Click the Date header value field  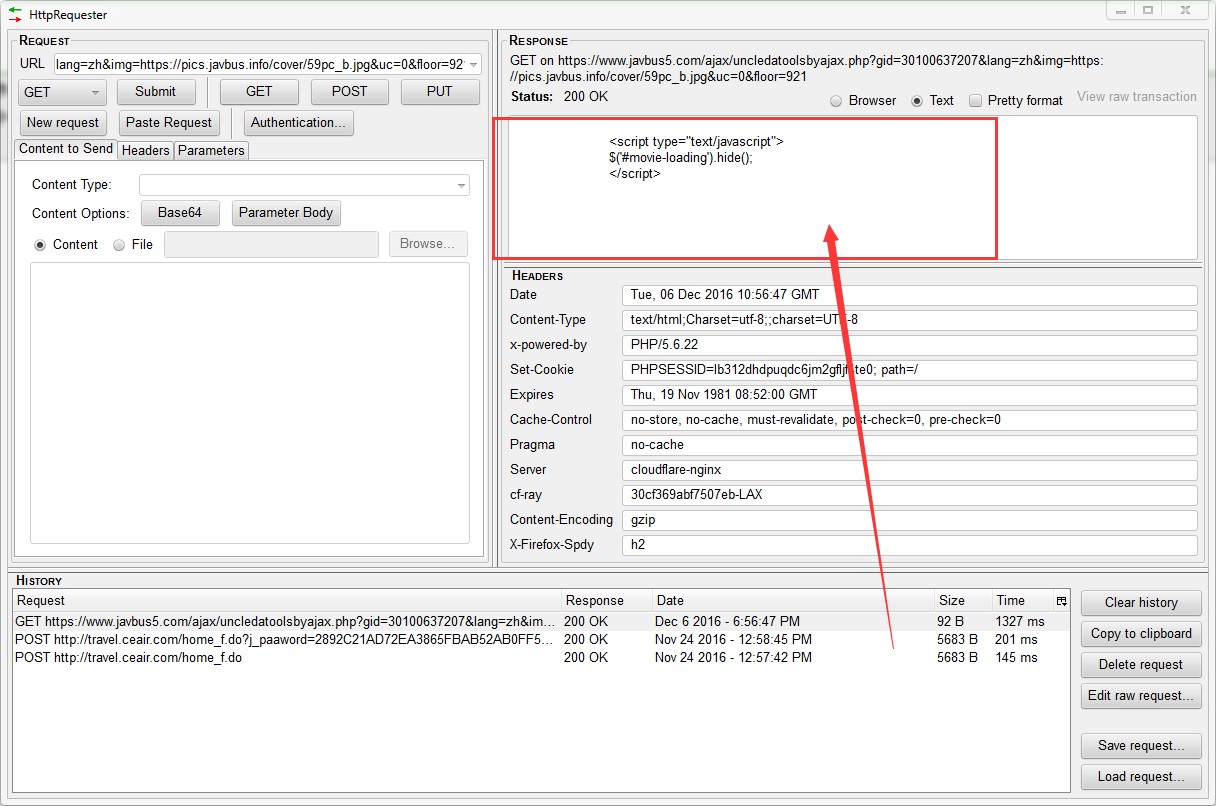(909, 295)
